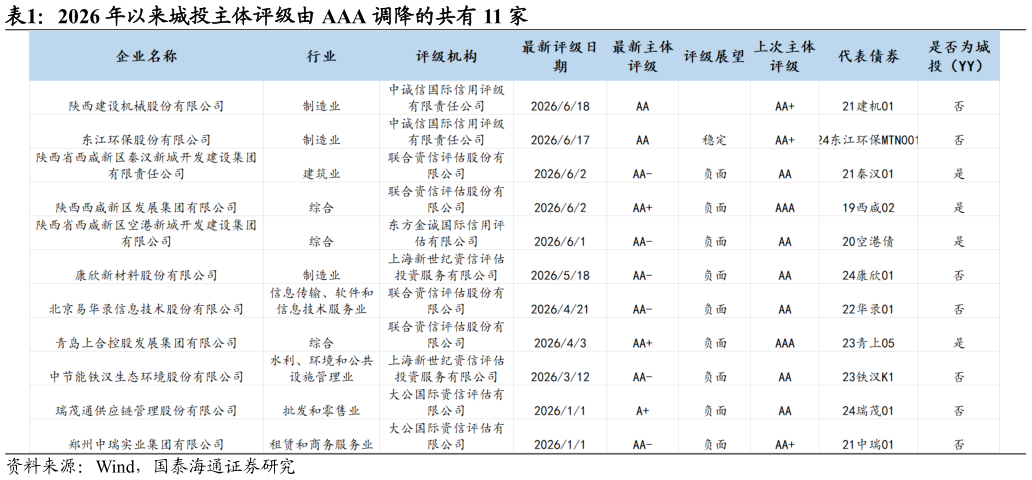Click the source note '资料来源:Wind,国泰海通证券研究'
Image resolution: width=1032 pixels, height=480 pixels.
(x=150, y=467)
